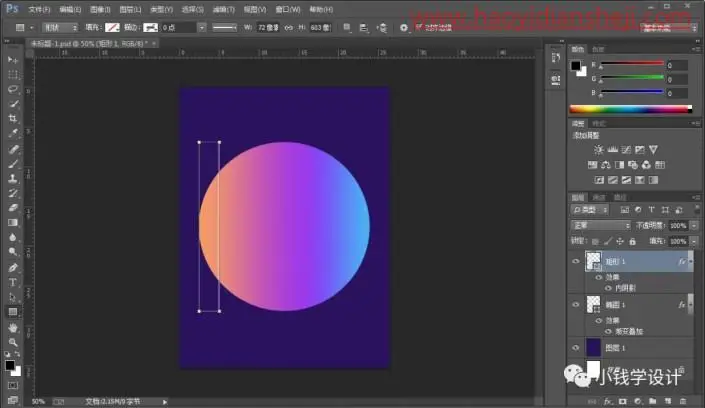Click the width input field

[268, 28]
